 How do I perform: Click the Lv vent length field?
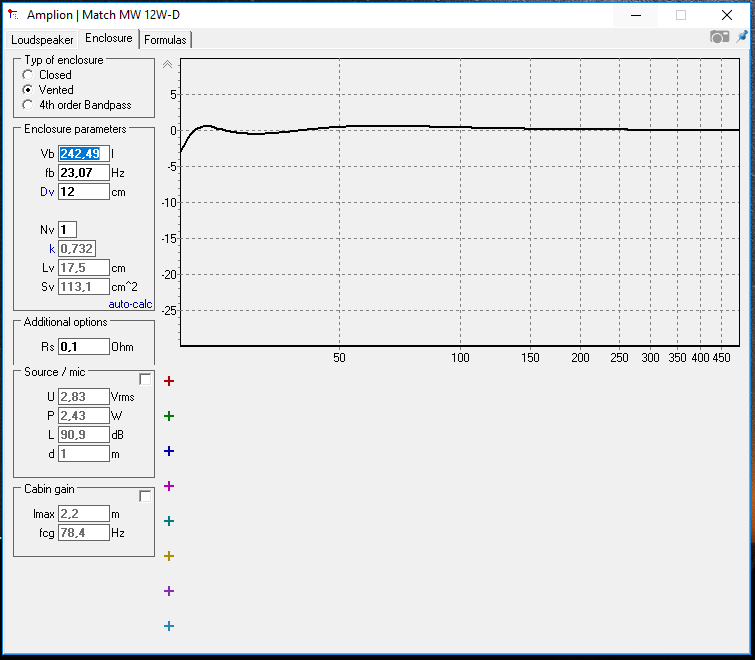click(84, 268)
